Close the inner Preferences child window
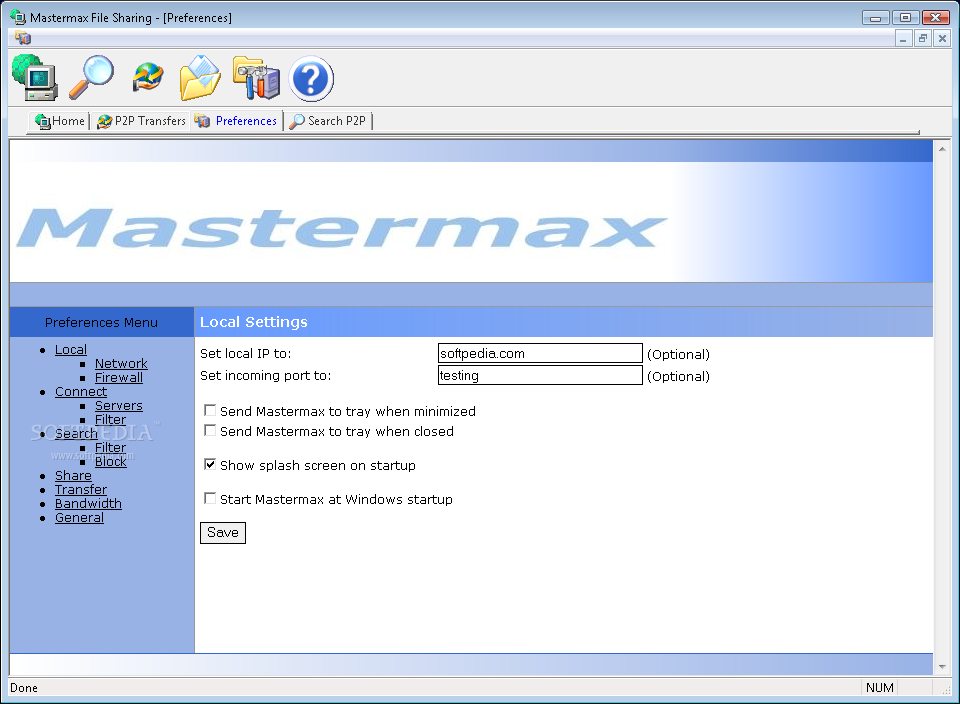Image resolution: width=960 pixels, height=704 pixels. 942,39
